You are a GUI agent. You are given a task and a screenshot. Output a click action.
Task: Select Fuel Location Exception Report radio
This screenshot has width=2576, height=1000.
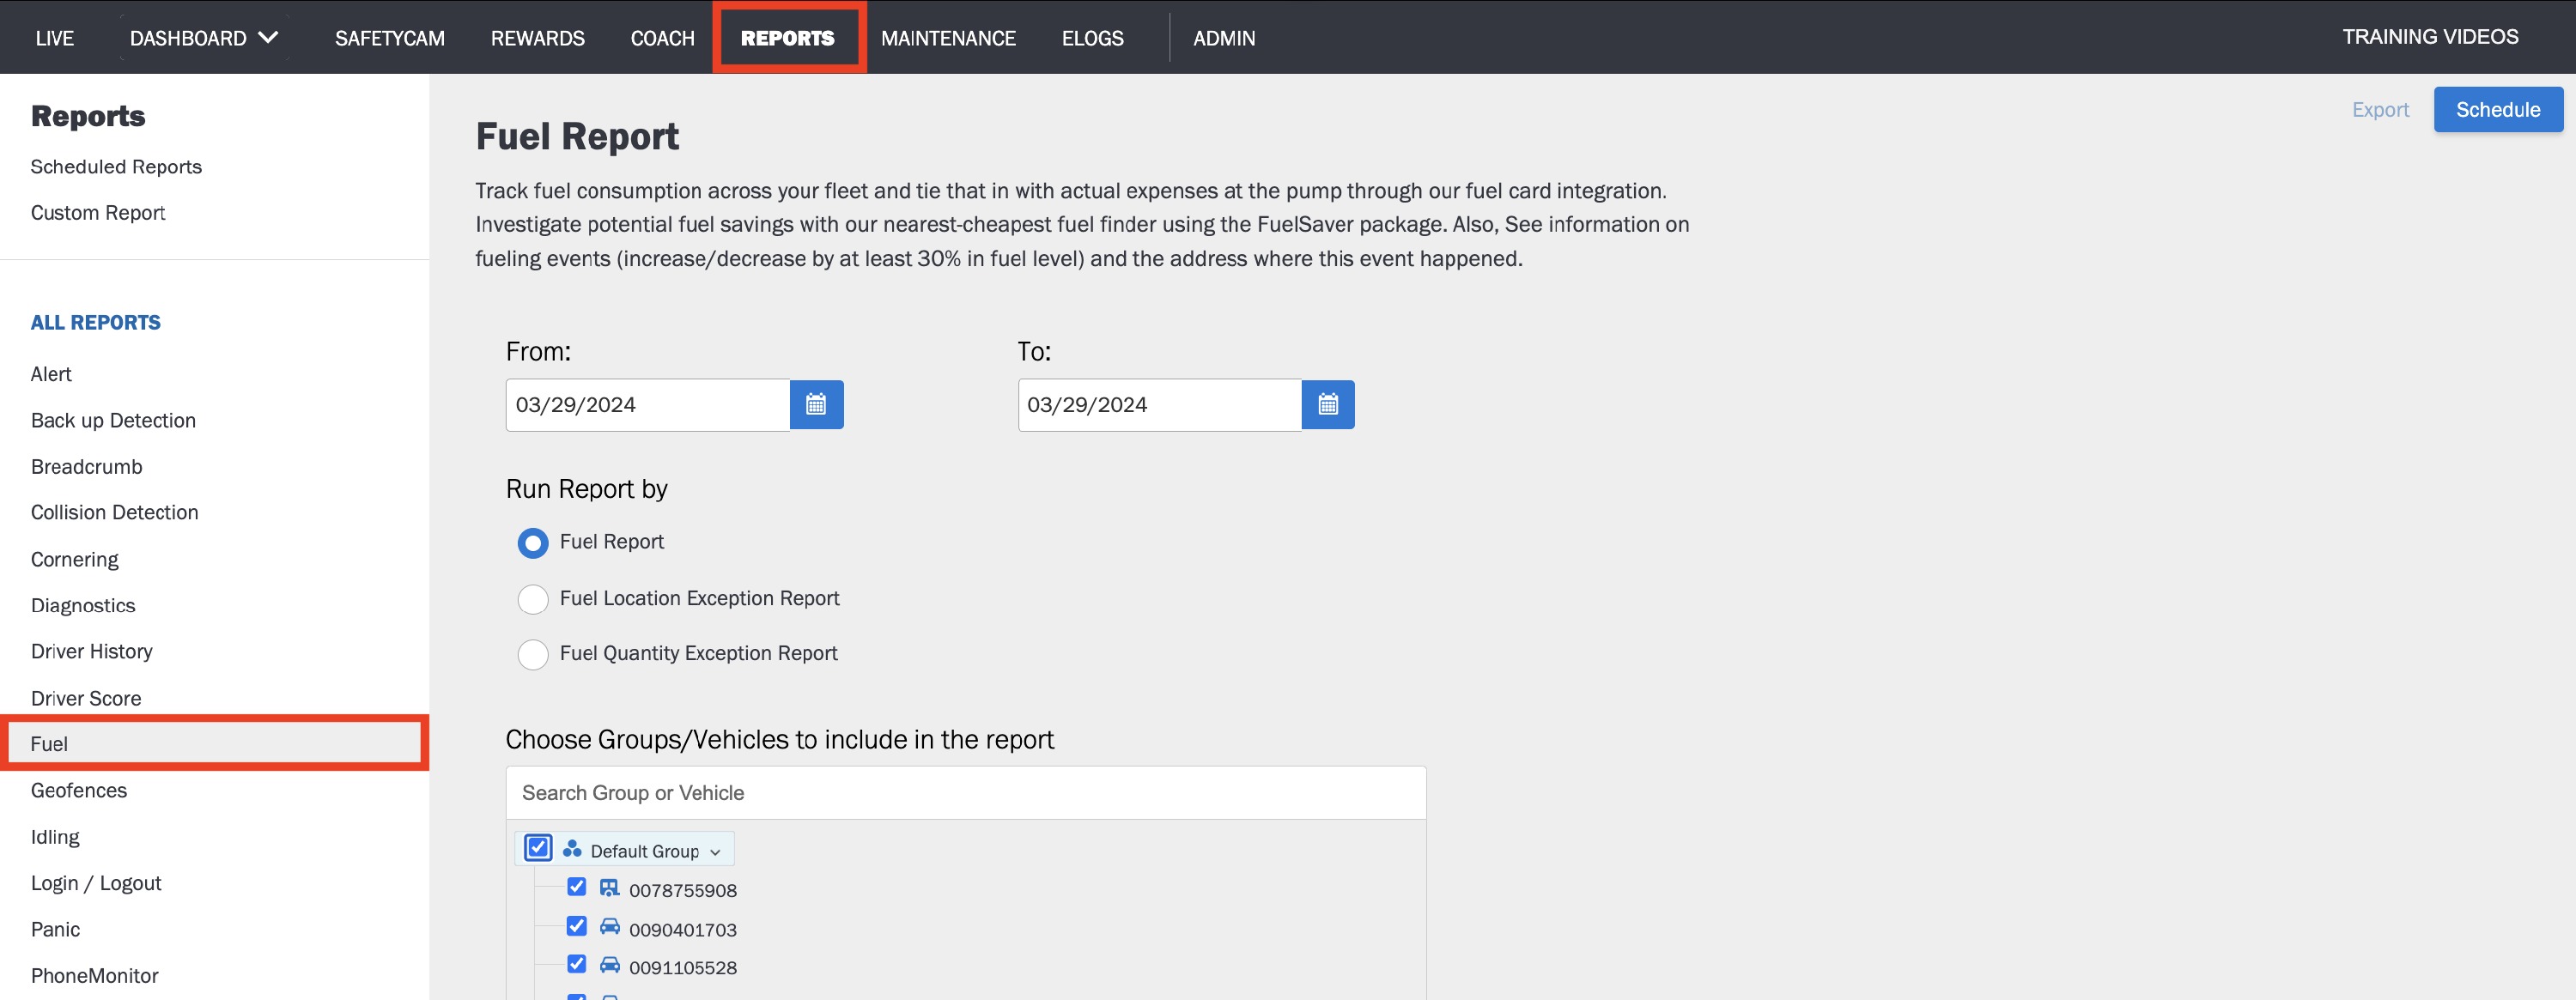click(533, 599)
